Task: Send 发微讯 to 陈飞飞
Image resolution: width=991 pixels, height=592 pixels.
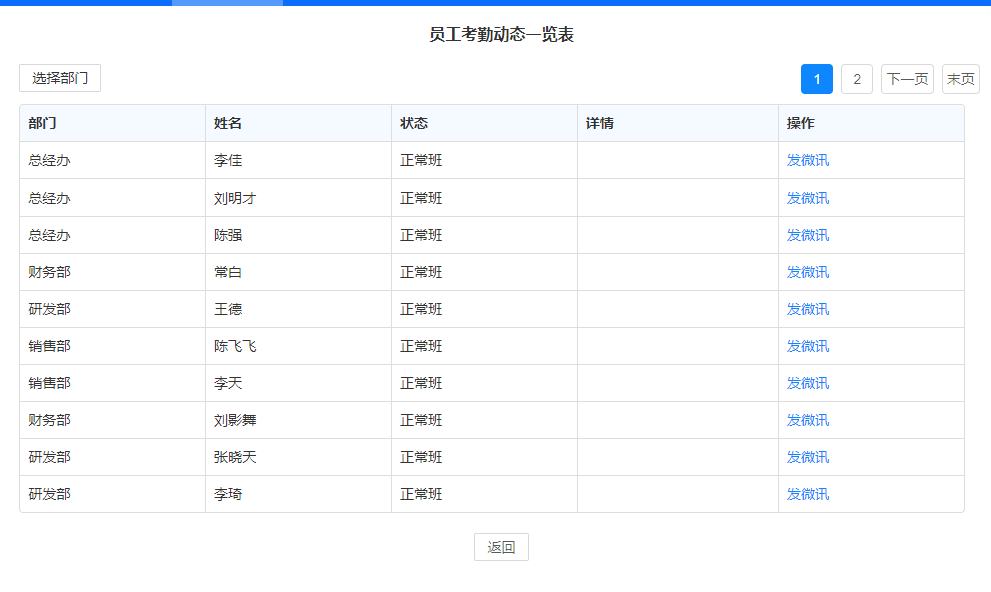Action: (807, 346)
